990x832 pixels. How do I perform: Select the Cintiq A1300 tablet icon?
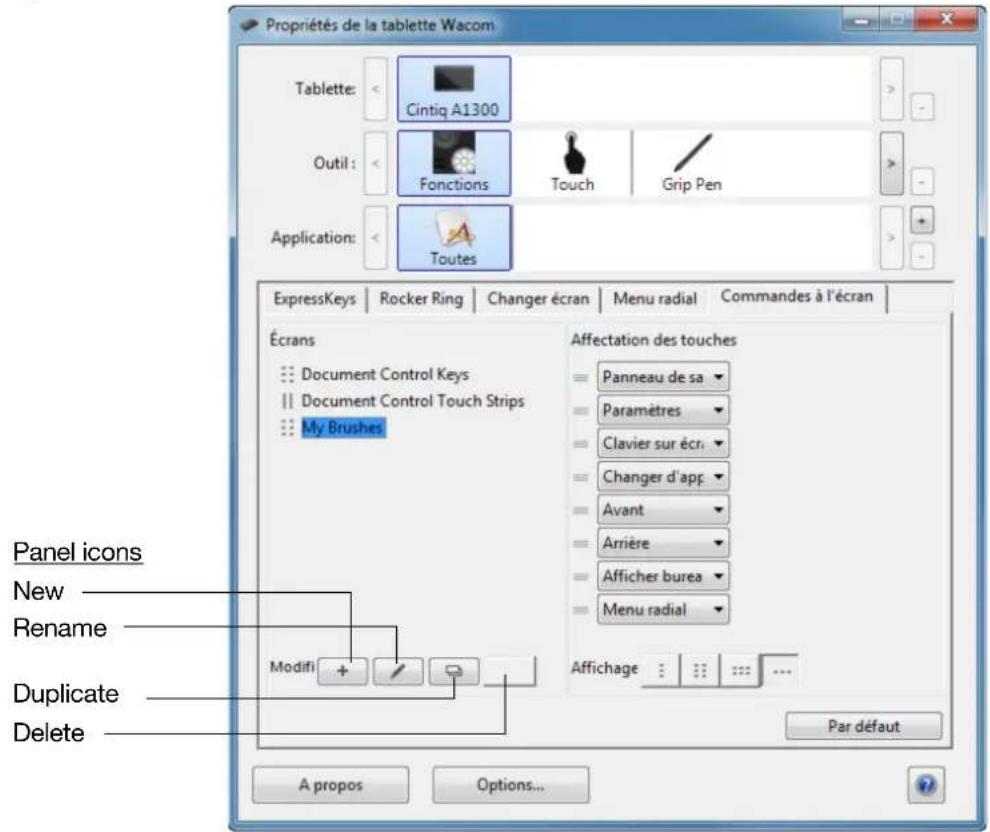pos(453,89)
